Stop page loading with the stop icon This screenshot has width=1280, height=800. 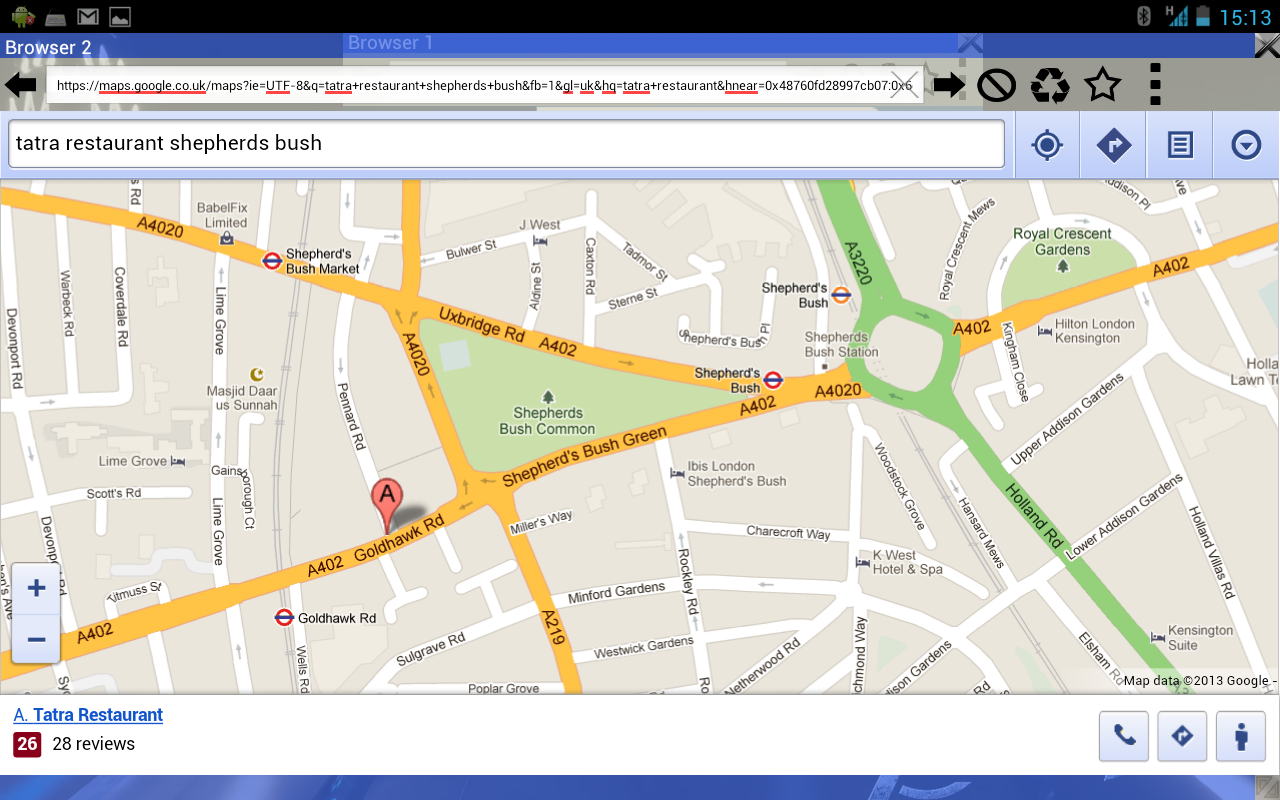(x=997, y=85)
